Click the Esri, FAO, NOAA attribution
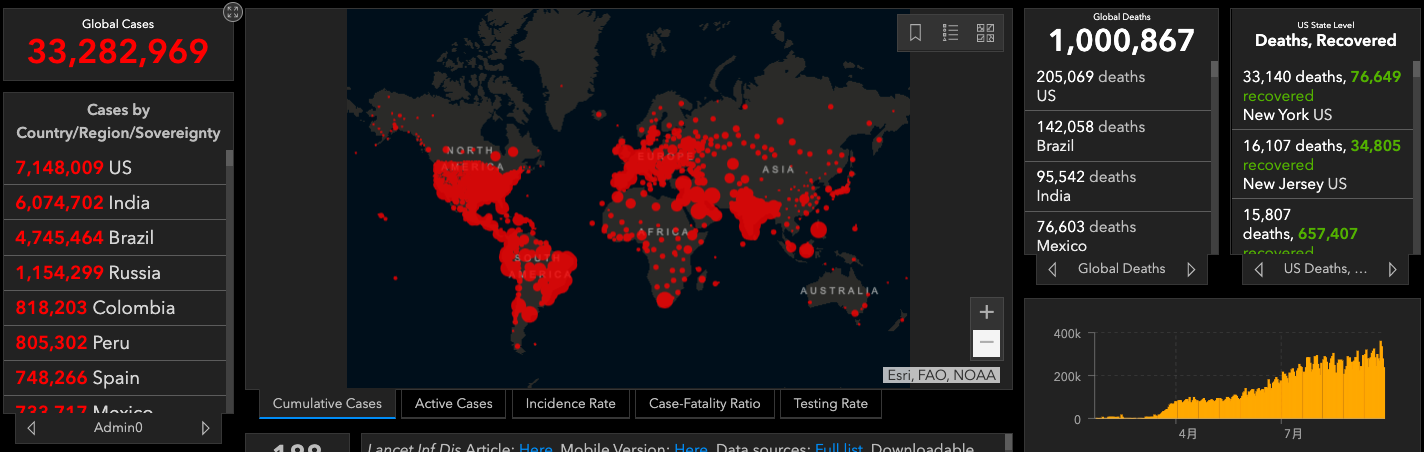Screen dimensions: 1424x452 click(x=941, y=375)
